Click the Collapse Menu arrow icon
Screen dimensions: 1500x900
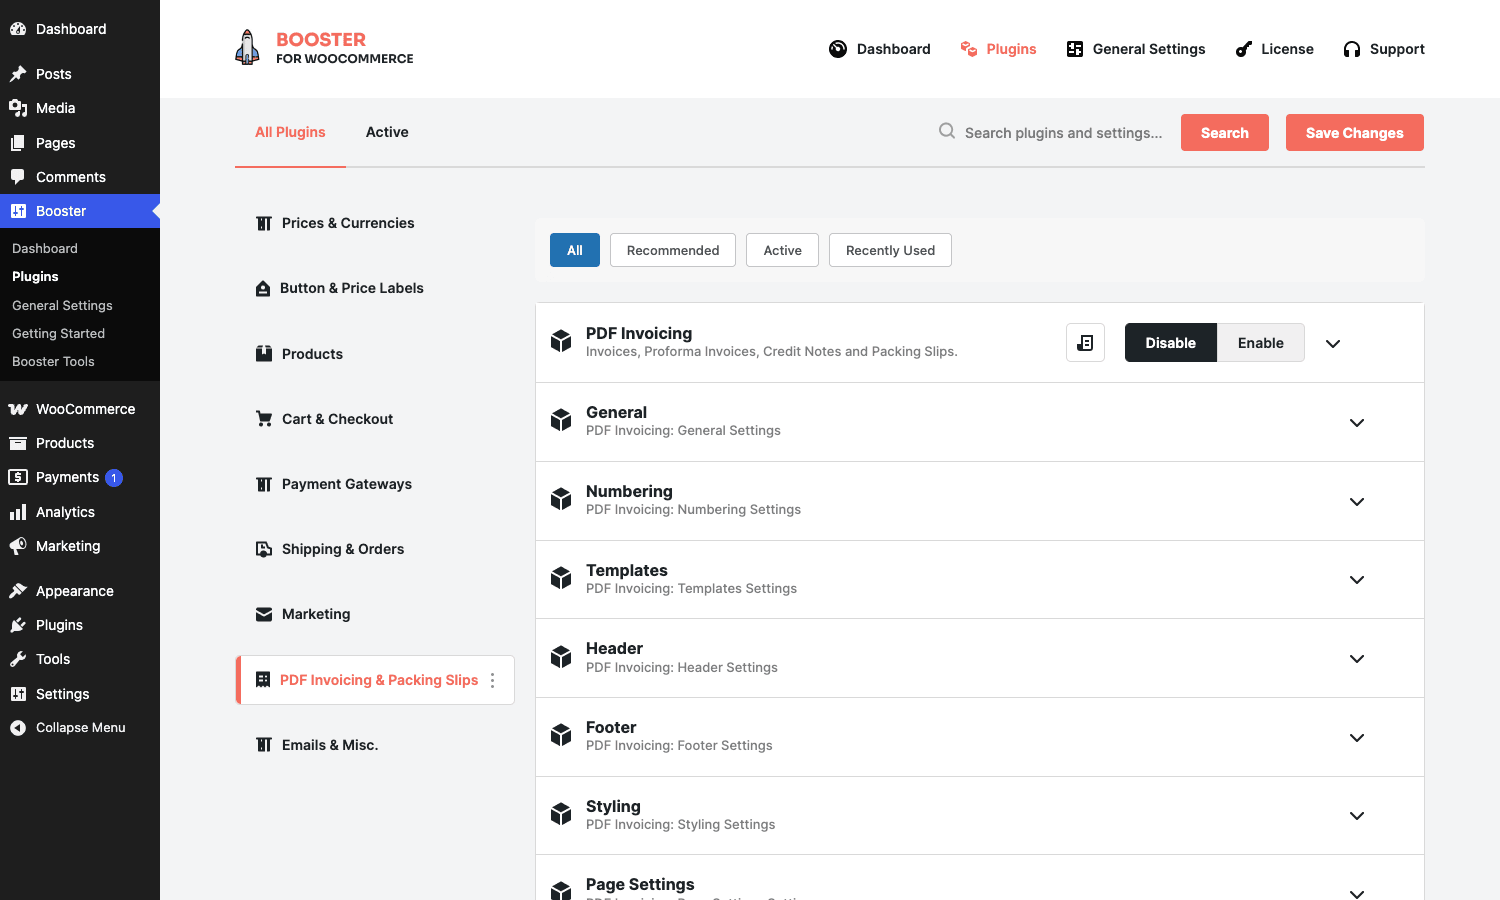coord(18,728)
